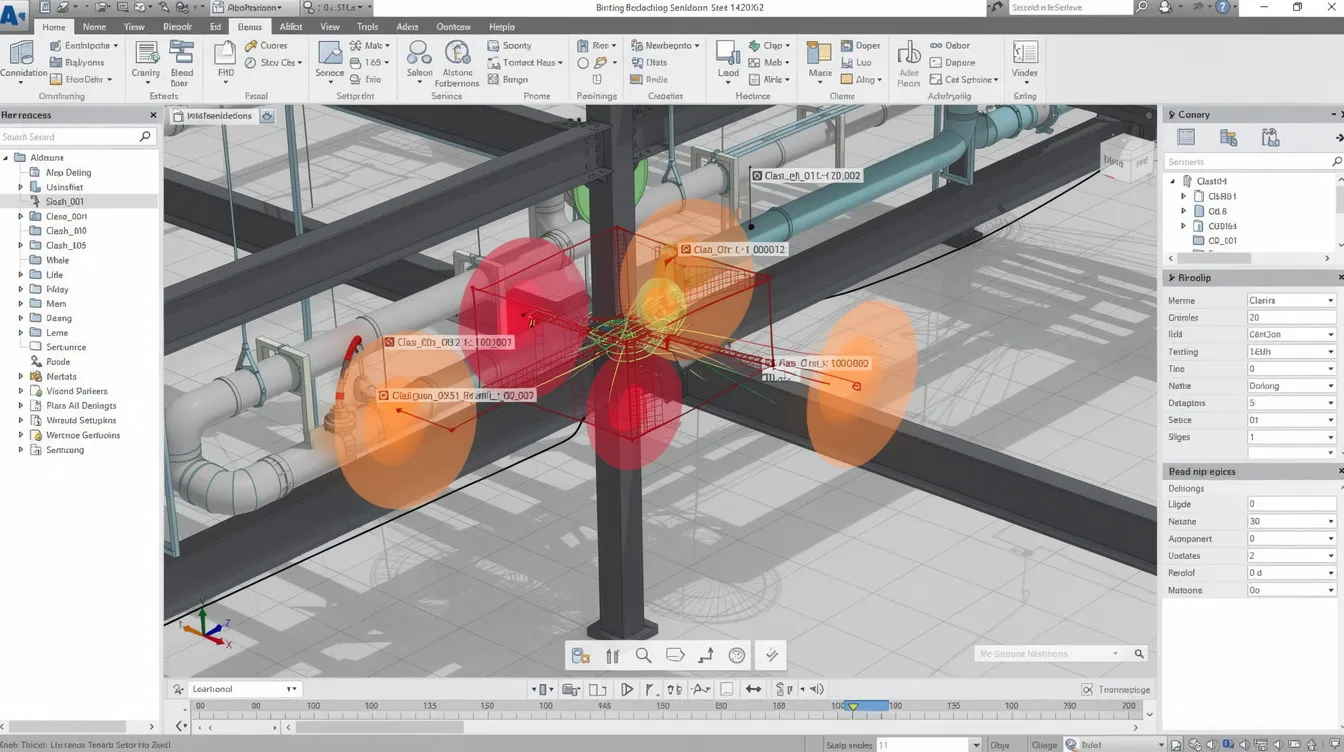Image resolution: width=1344 pixels, height=752 pixels.
Task: Open the Hepio ribbon tab
Action: [502, 27]
